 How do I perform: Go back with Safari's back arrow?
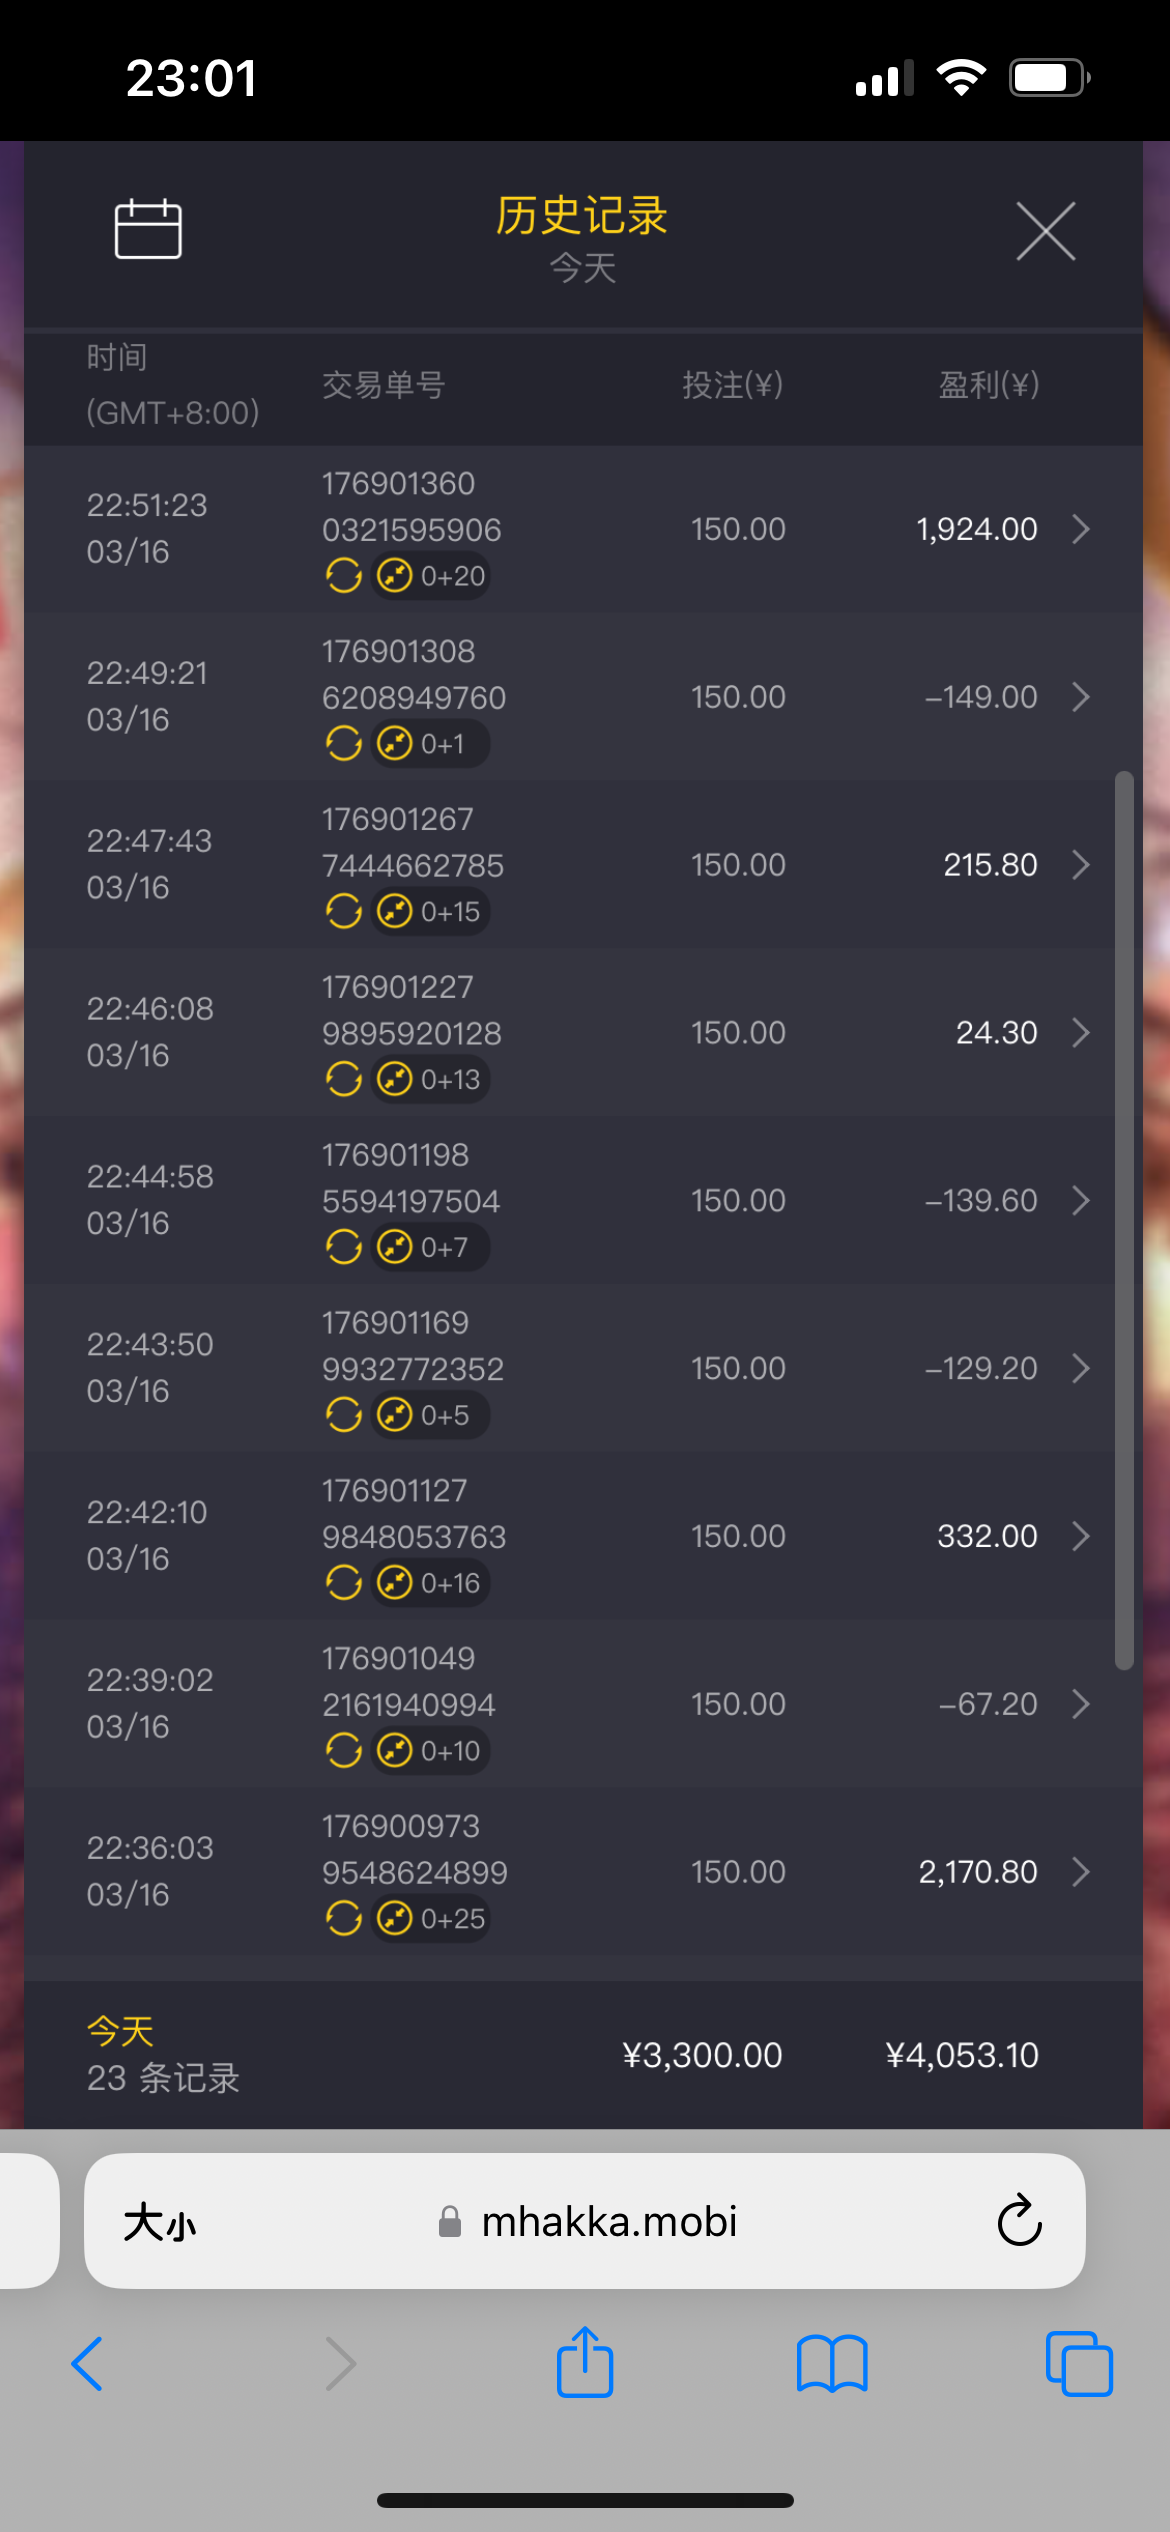click(88, 2364)
